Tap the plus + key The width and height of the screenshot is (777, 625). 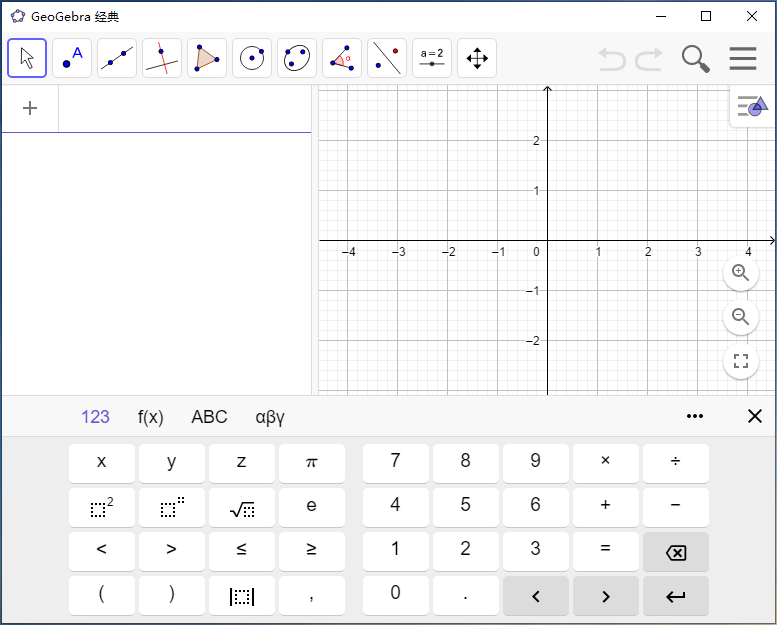[606, 507]
